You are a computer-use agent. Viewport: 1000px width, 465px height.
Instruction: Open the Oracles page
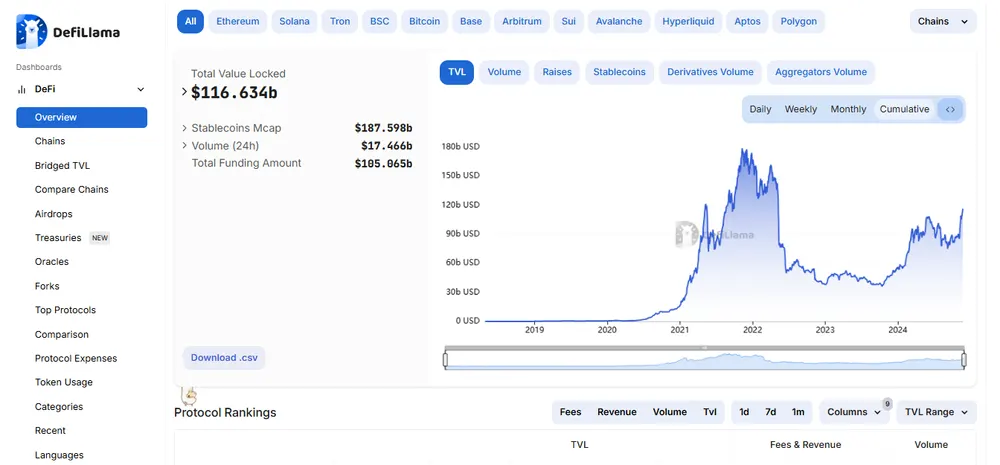pyautogui.click(x=52, y=262)
